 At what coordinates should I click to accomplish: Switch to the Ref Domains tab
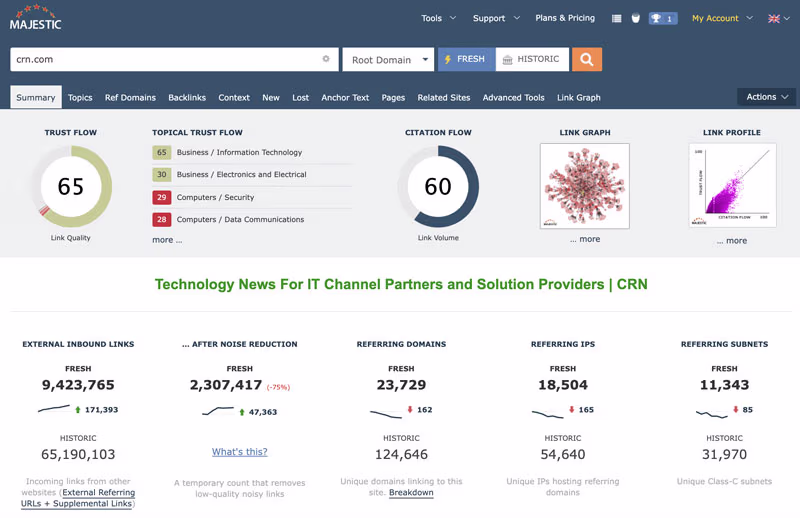pyautogui.click(x=130, y=98)
